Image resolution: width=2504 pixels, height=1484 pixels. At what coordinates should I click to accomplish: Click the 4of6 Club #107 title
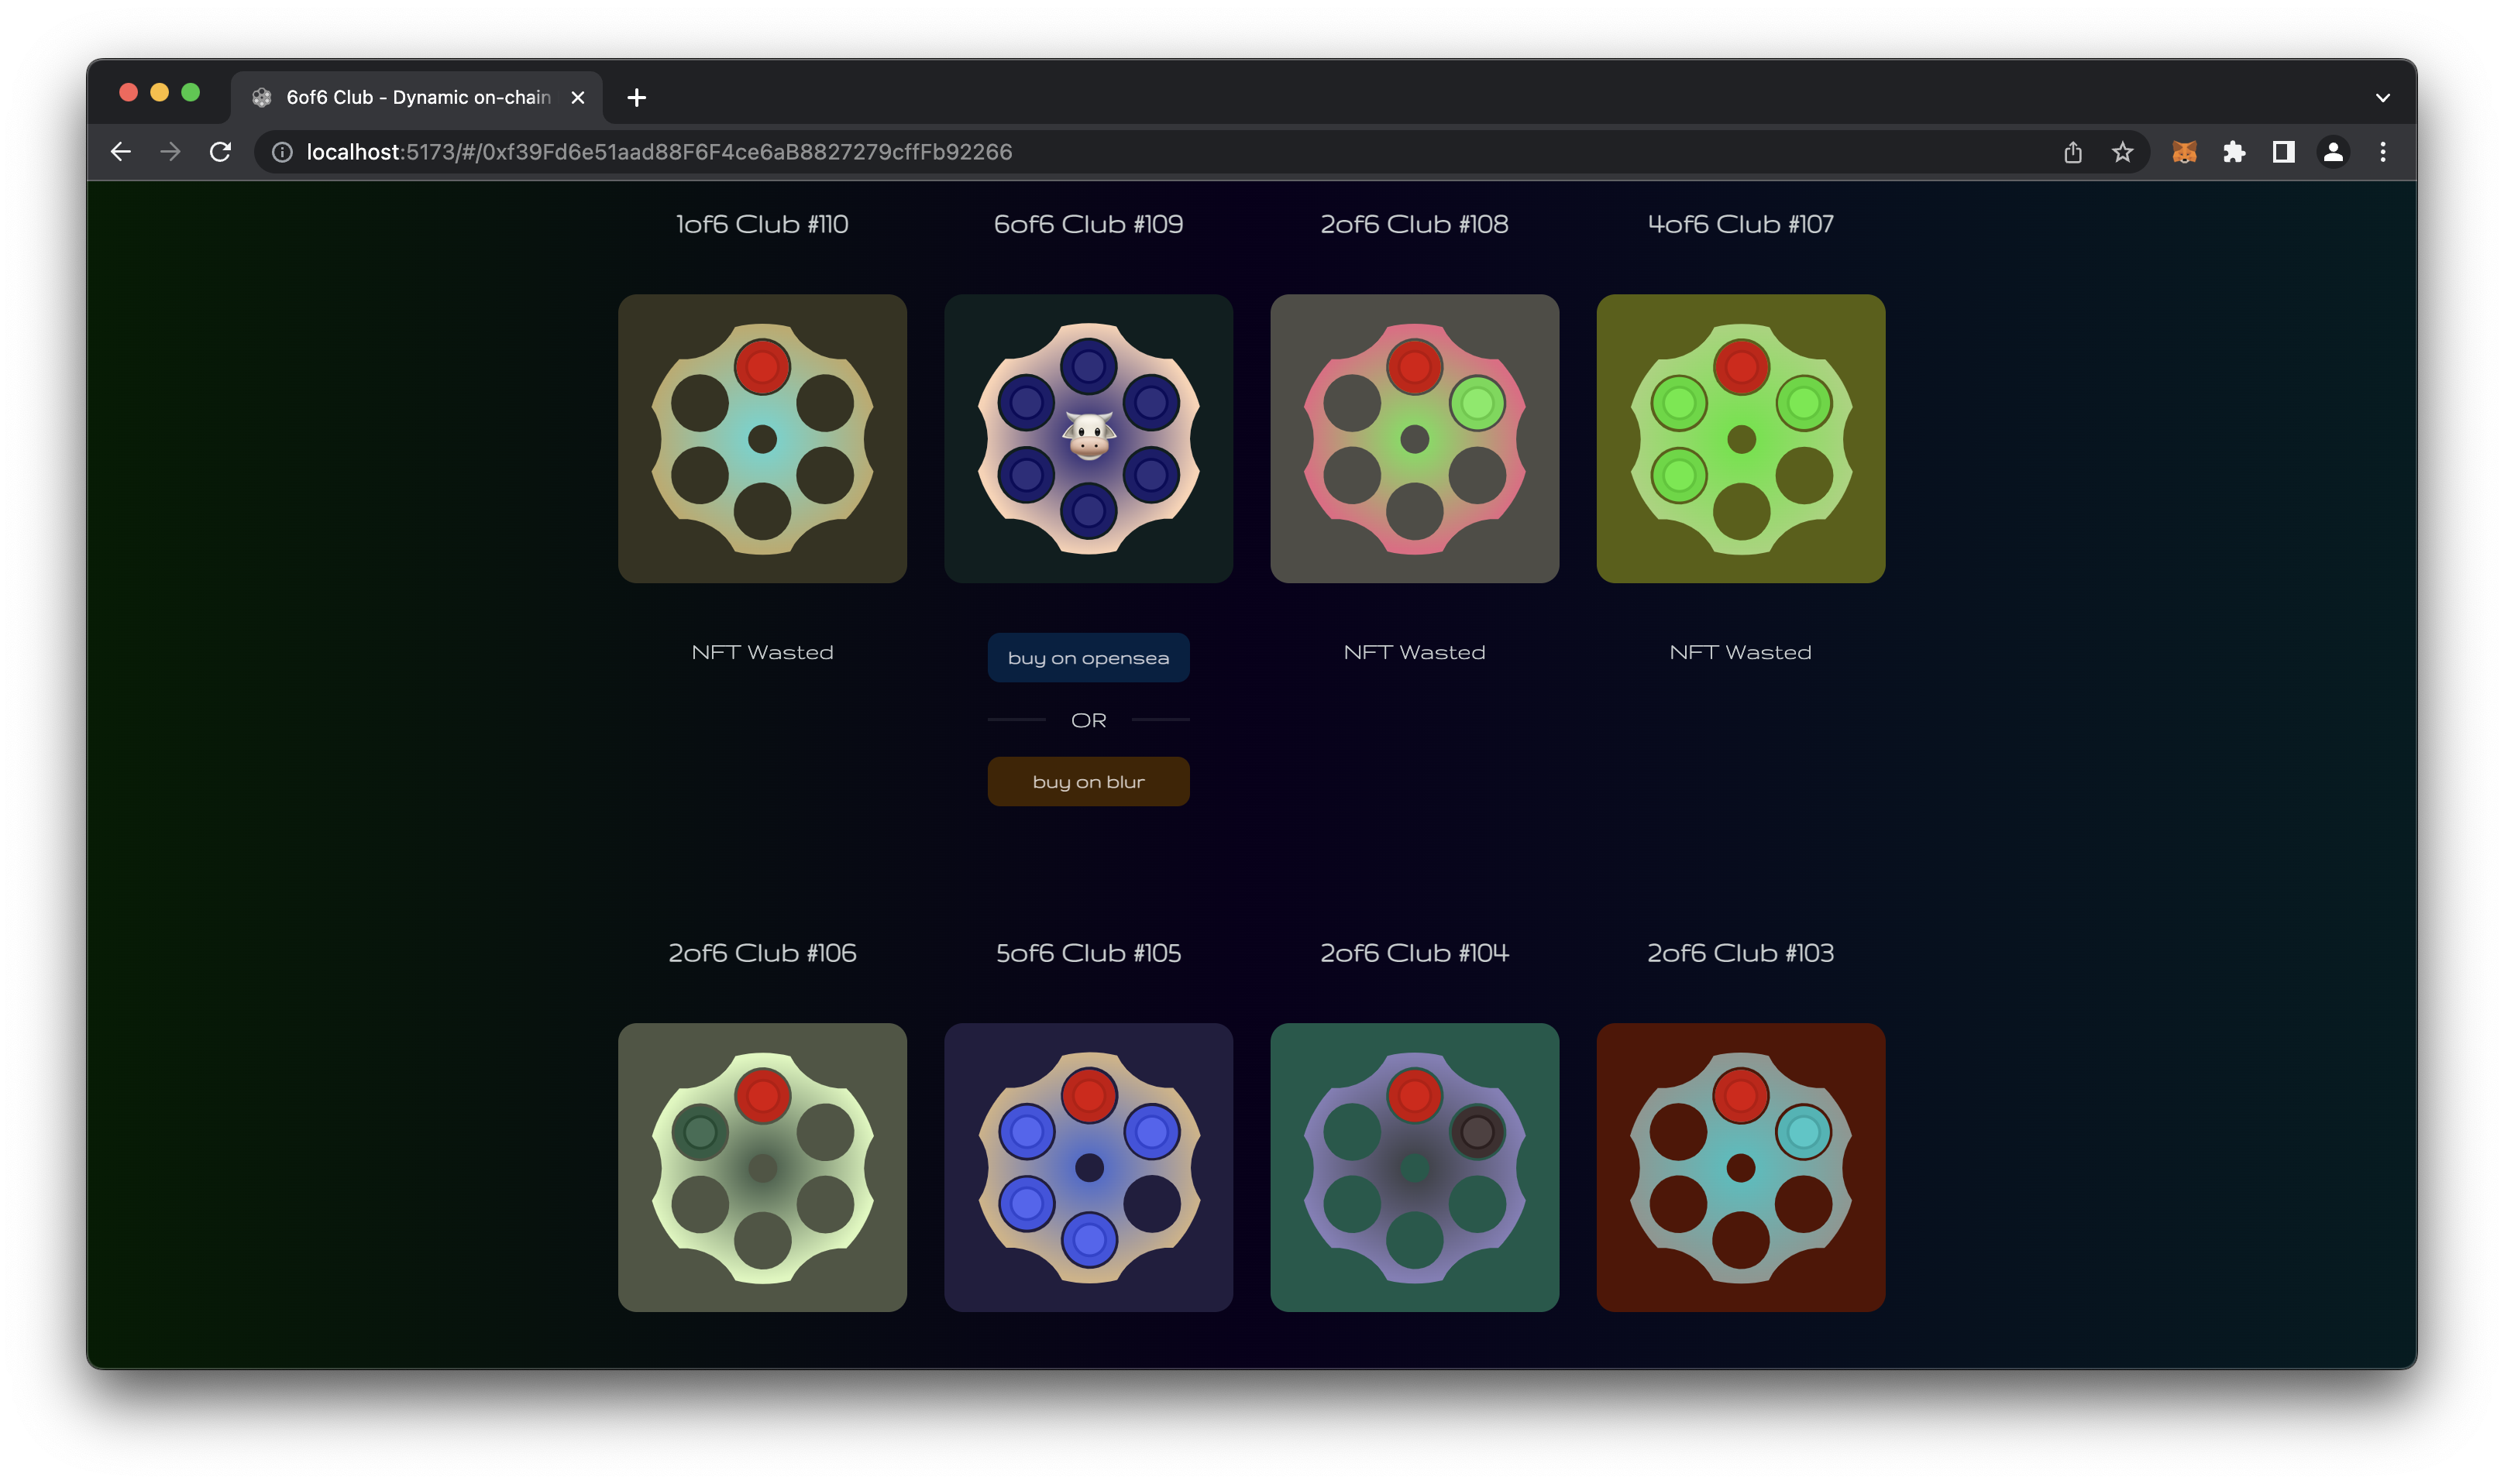pos(1740,224)
